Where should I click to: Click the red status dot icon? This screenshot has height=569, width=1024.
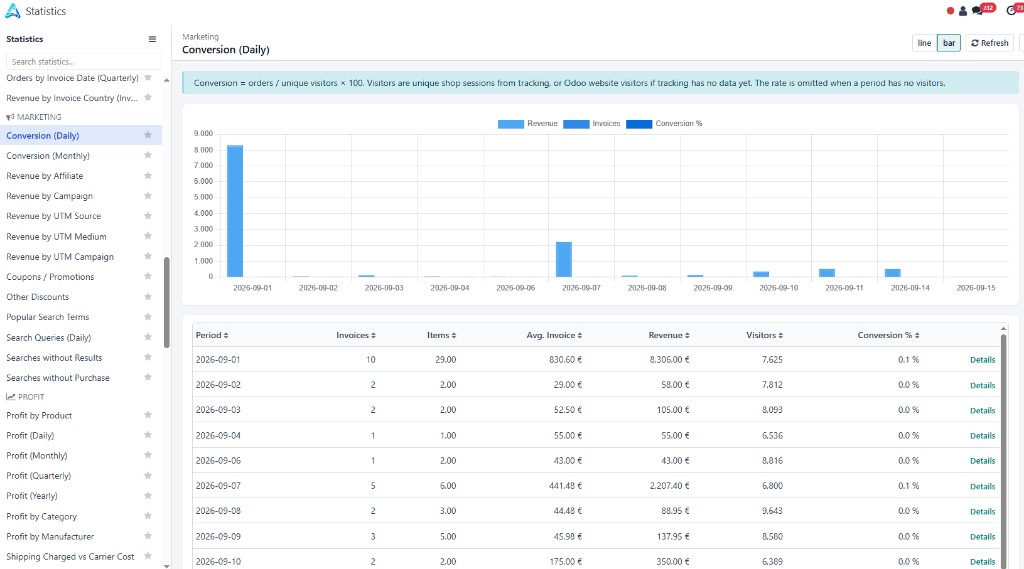[x=950, y=10]
